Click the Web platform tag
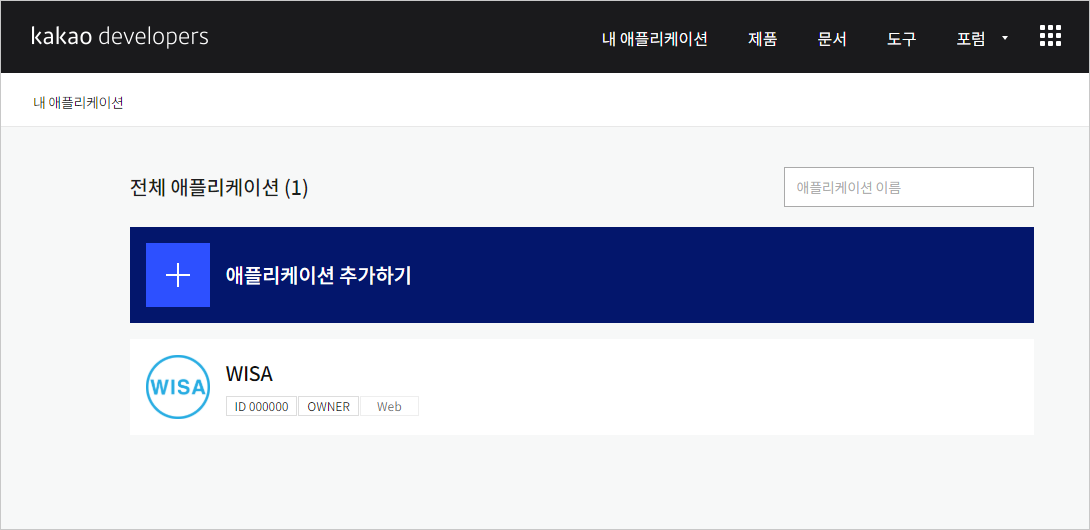This screenshot has width=1090, height=530. tap(389, 406)
